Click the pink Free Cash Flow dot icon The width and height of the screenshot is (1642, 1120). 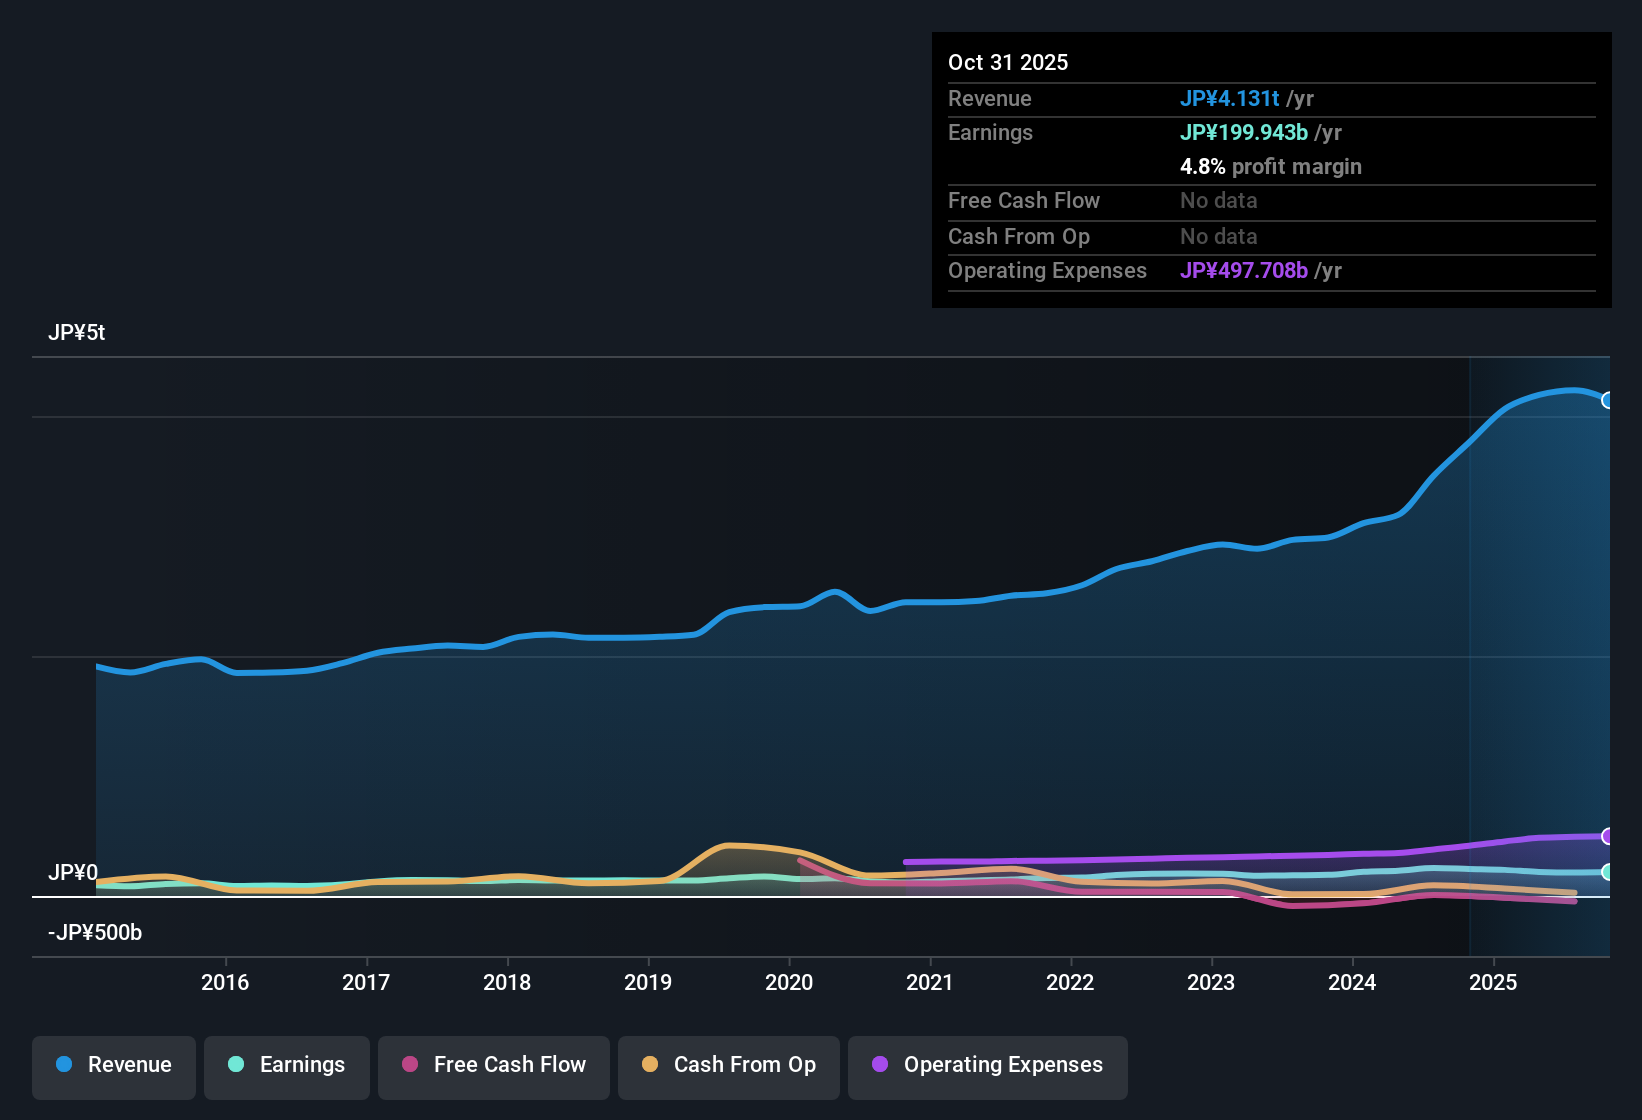click(x=409, y=1065)
